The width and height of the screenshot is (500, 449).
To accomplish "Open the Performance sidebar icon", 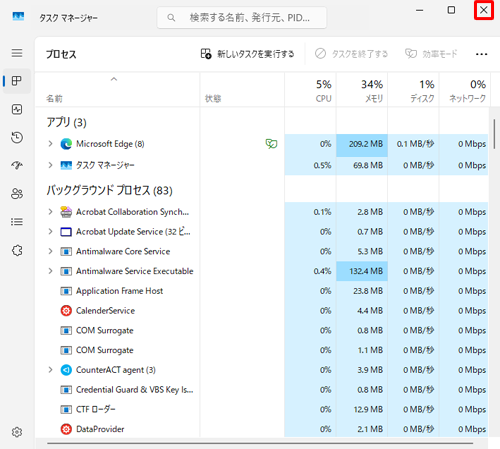I will pyautogui.click(x=17, y=109).
